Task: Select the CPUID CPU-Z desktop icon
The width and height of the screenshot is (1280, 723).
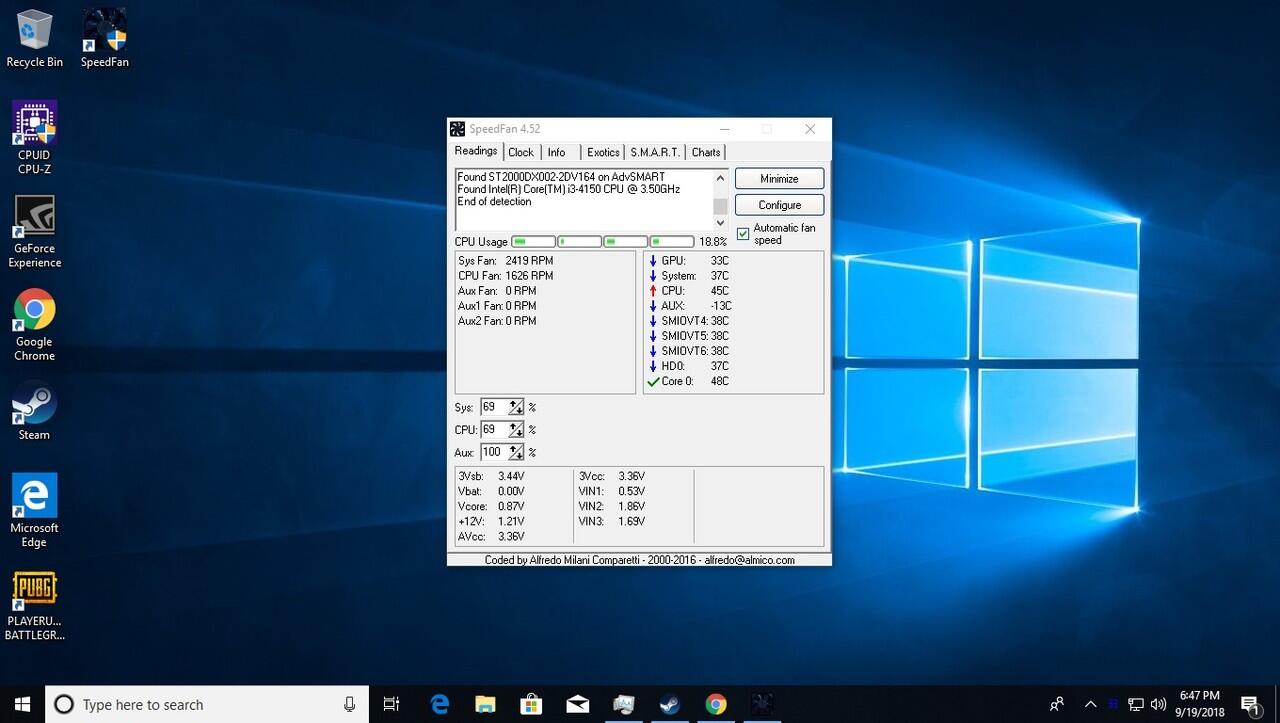Action: coord(34,138)
